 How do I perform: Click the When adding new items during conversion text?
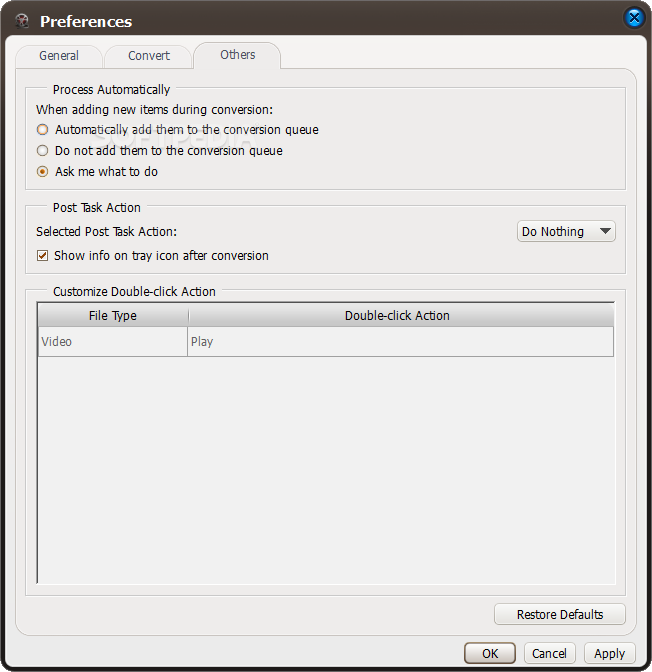(154, 110)
